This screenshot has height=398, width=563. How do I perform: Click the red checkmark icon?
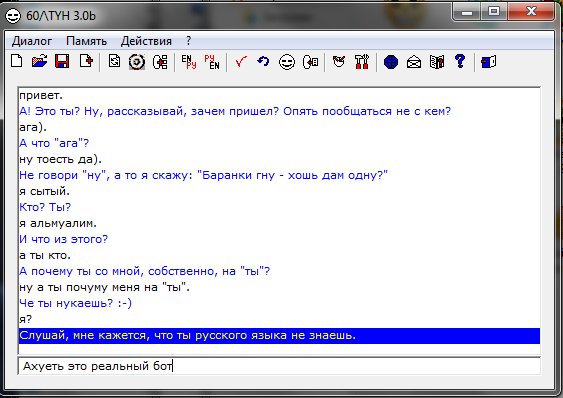click(241, 62)
